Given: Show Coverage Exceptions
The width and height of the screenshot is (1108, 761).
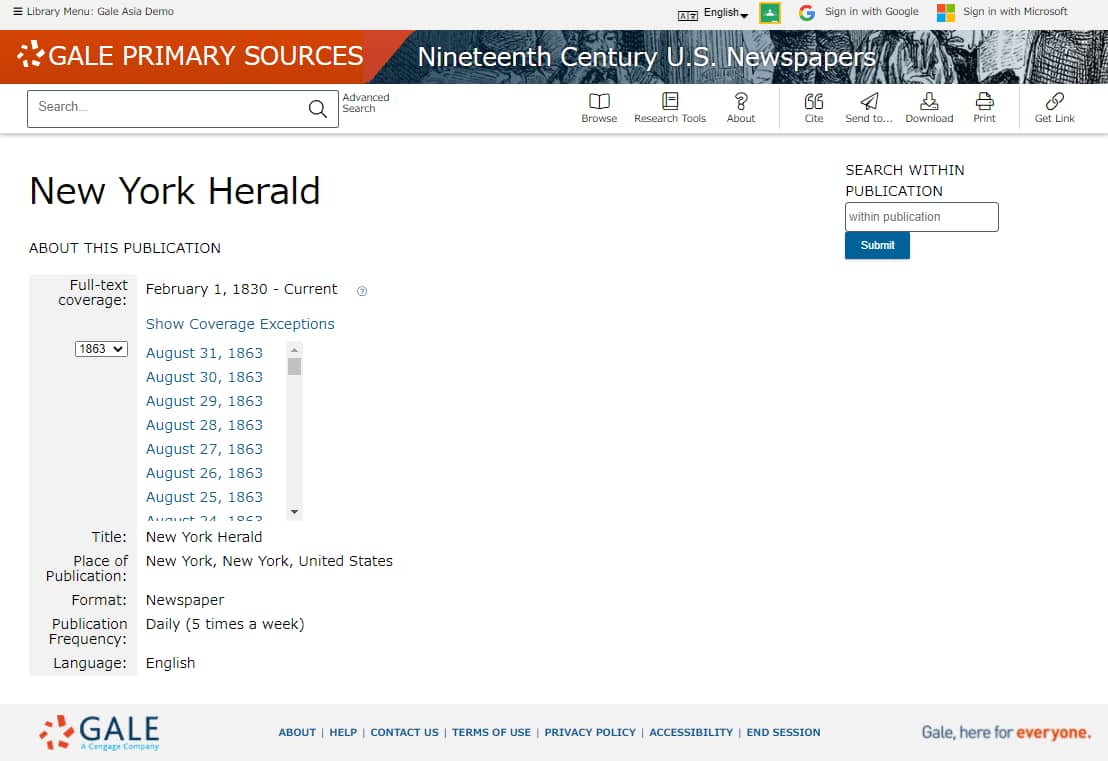Looking at the screenshot, I should pyautogui.click(x=240, y=324).
